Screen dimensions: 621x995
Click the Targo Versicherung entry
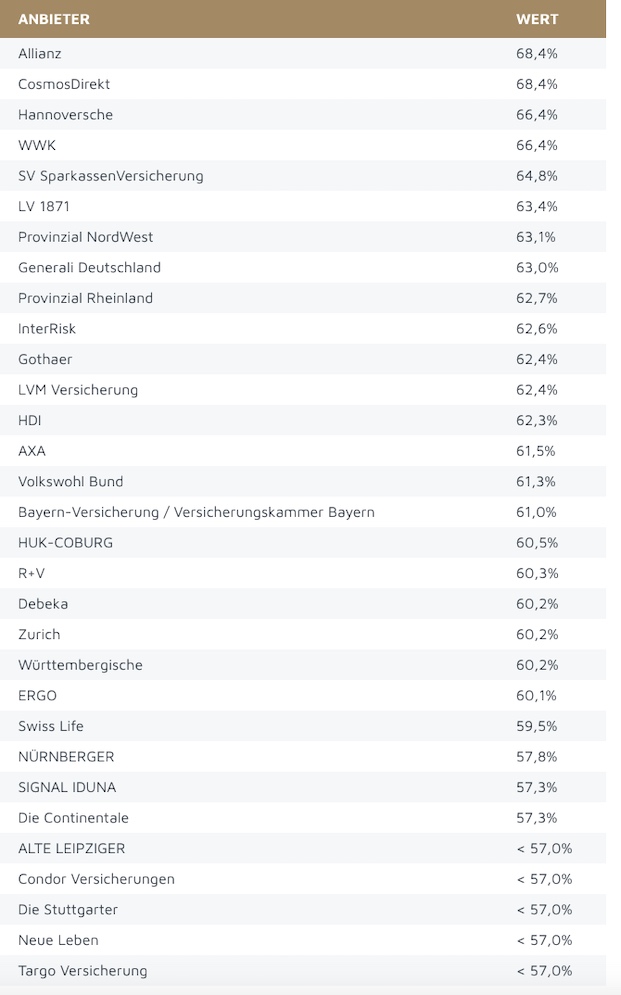[x=82, y=971]
